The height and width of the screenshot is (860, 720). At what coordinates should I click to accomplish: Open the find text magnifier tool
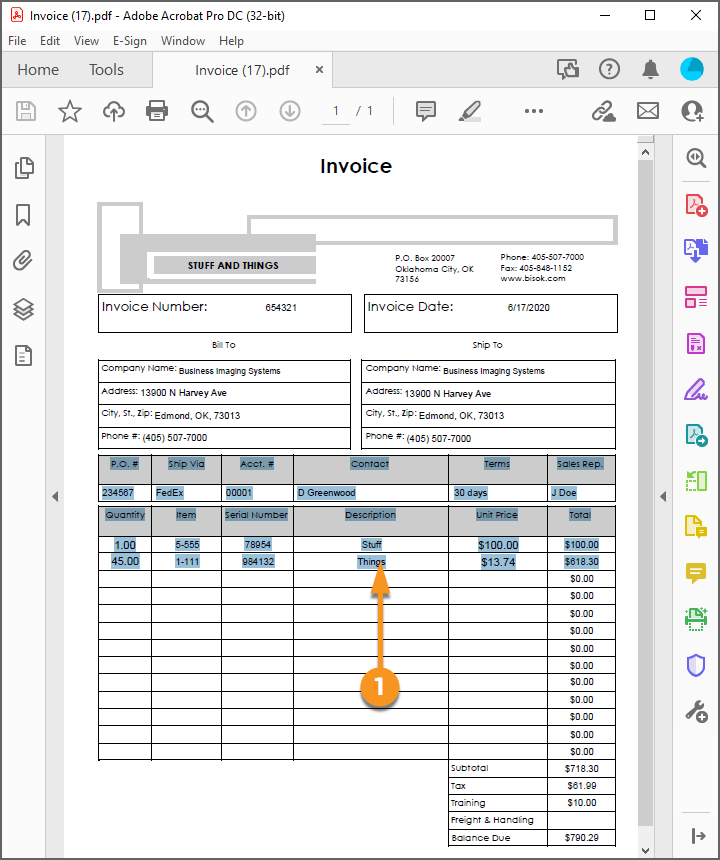click(x=202, y=111)
